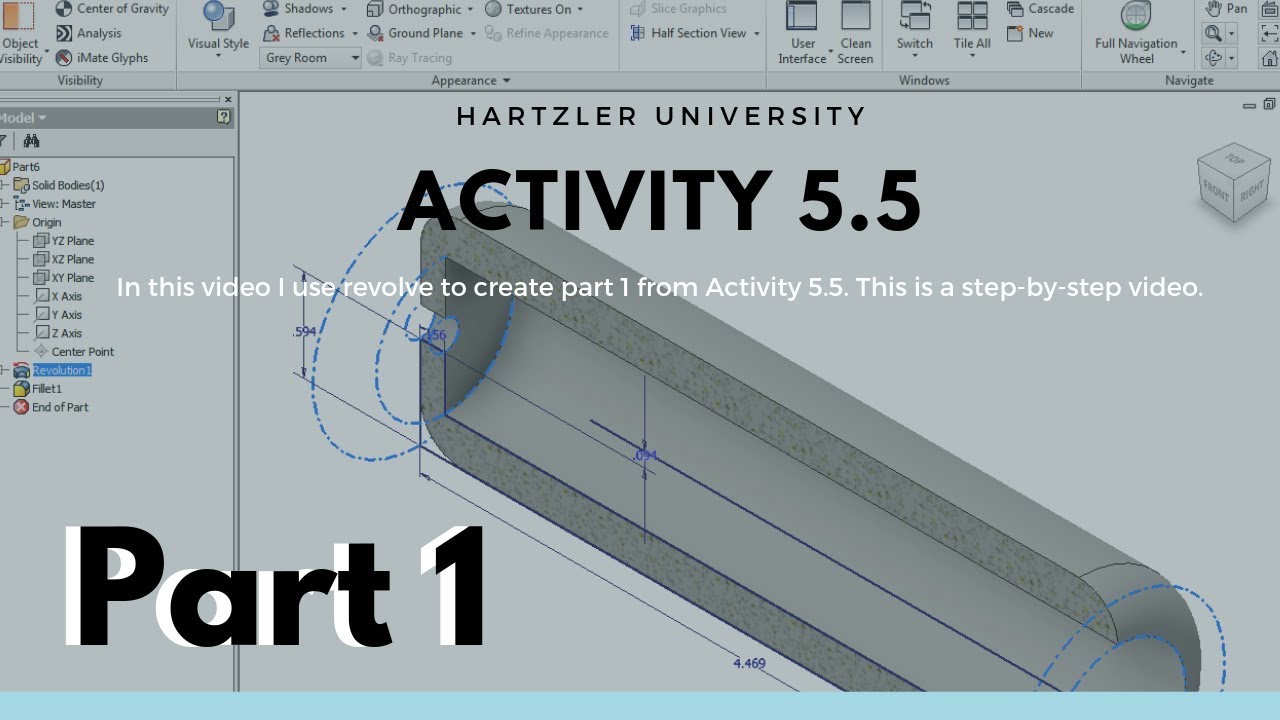Click the Ground Plane icon
1280x720 pixels.
click(375, 33)
